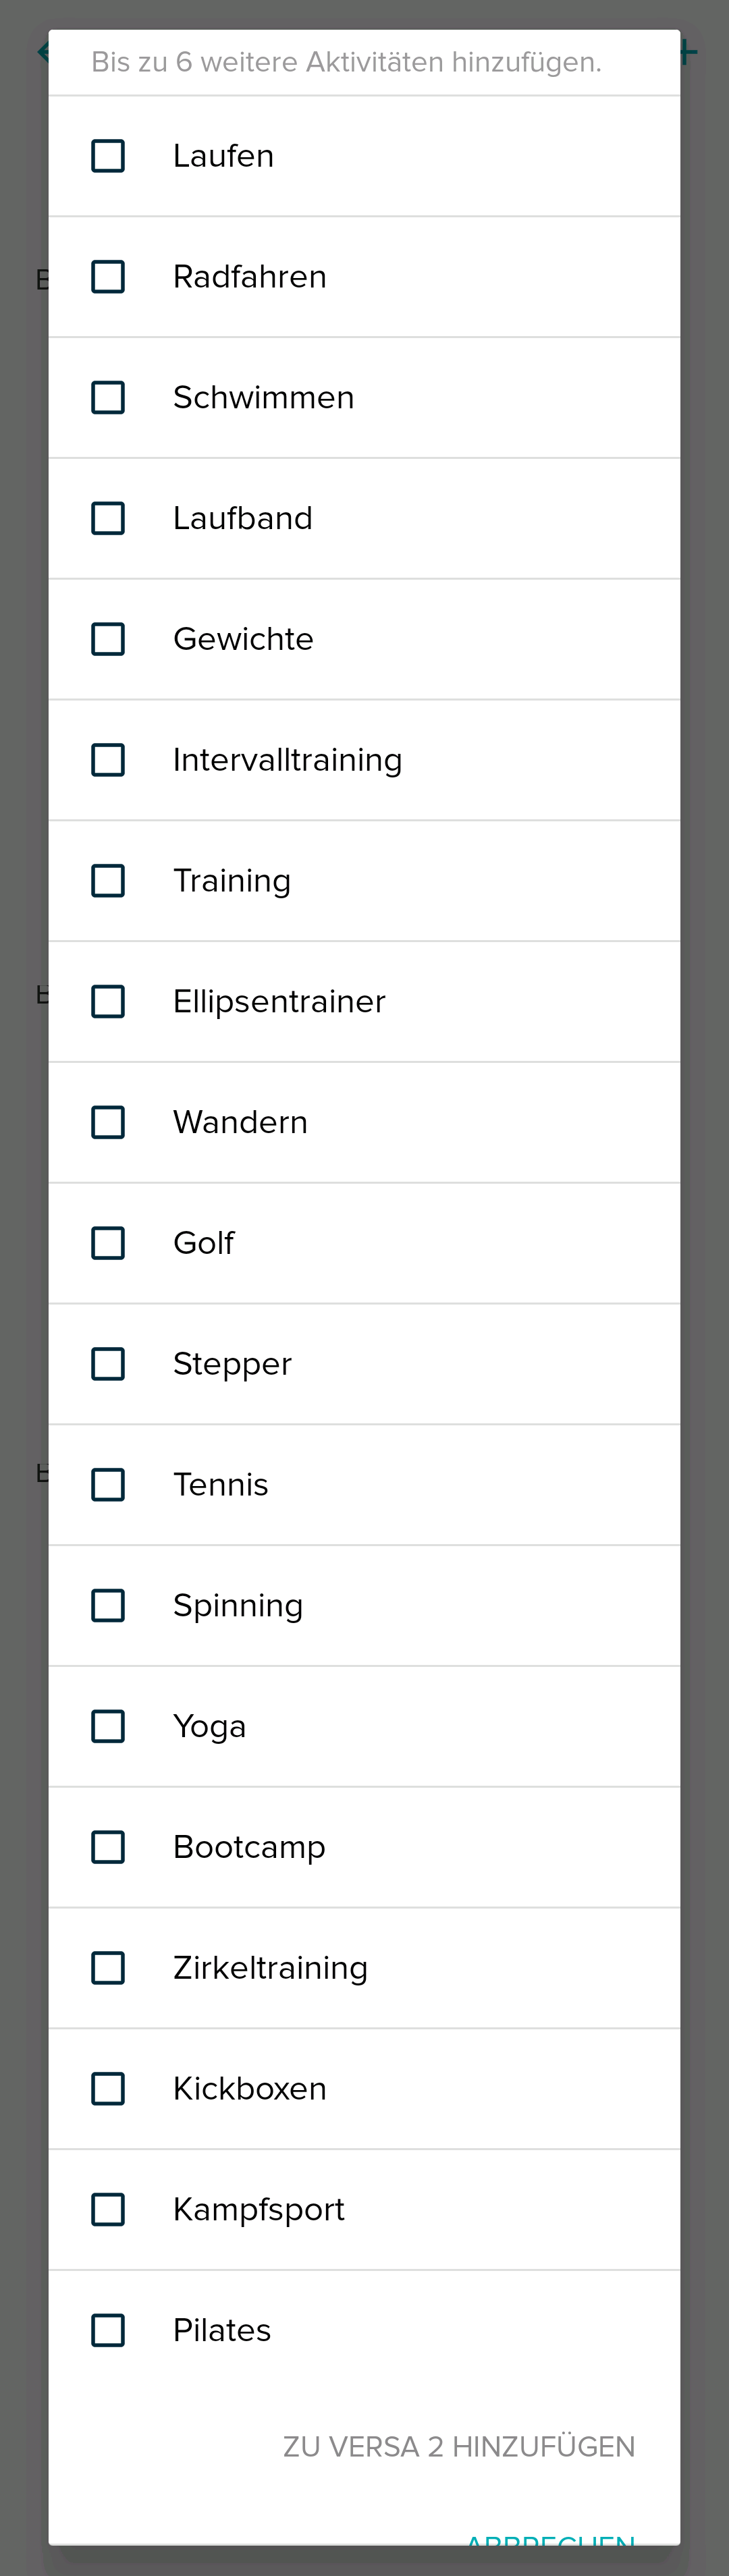Image resolution: width=729 pixels, height=2576 pixels.
Task: Mark the Training checkbox
Action: coord(108,881)
